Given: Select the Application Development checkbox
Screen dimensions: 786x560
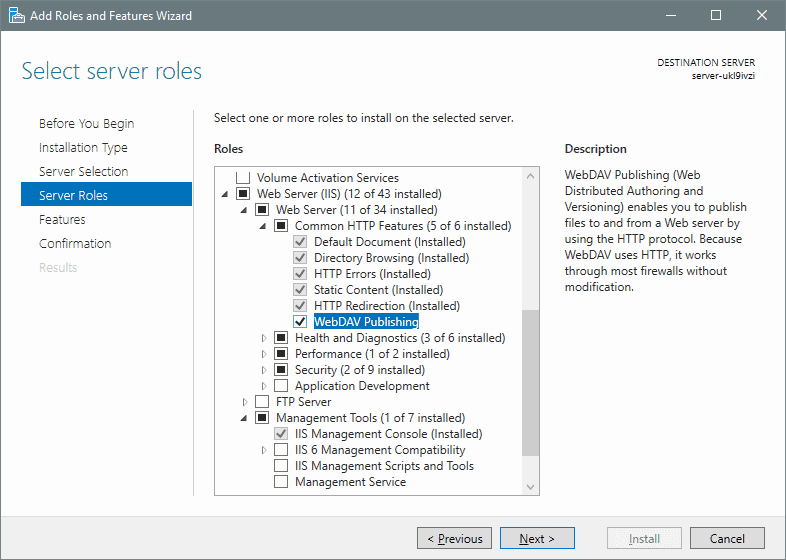Looking at the screenshot, I should (281, 386).
